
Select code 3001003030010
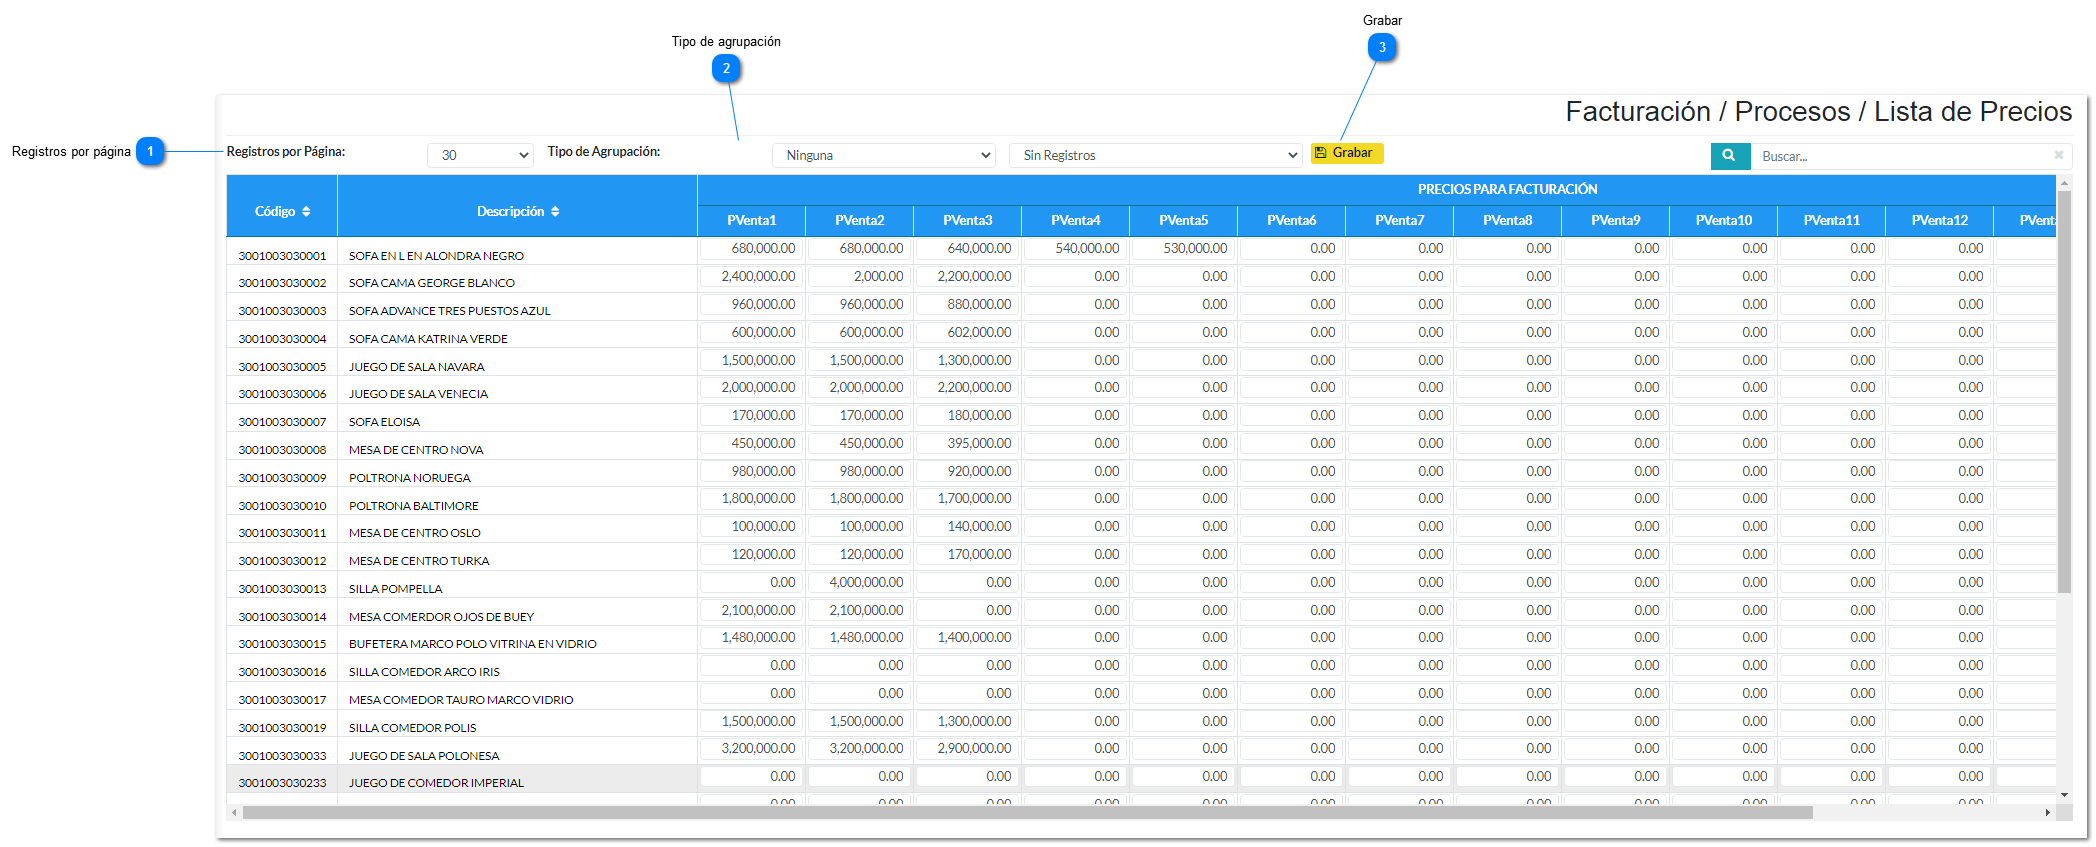(282, 506)
